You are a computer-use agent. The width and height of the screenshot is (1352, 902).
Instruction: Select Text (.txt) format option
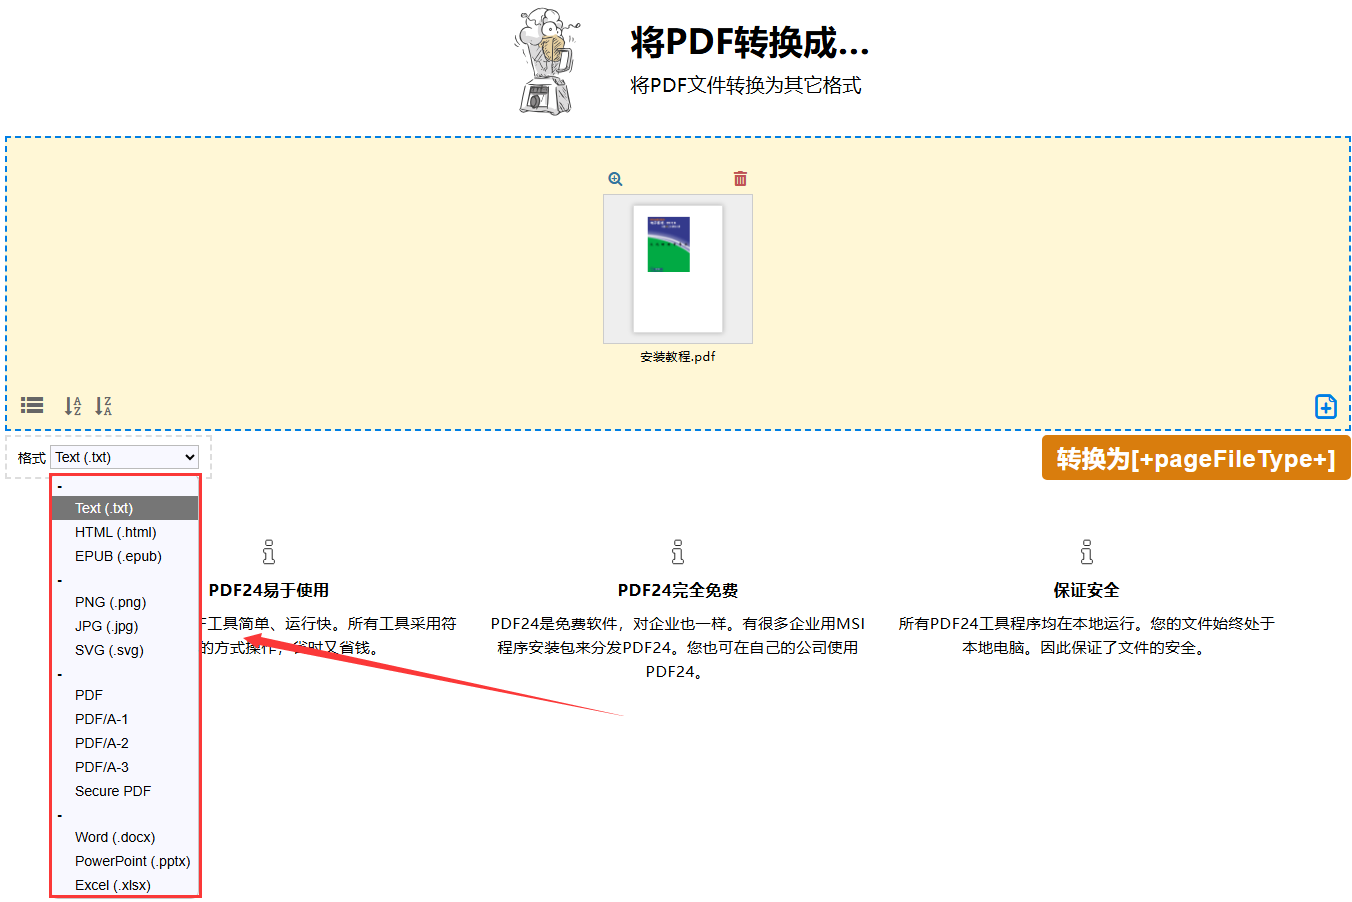[x=125, y=508]
